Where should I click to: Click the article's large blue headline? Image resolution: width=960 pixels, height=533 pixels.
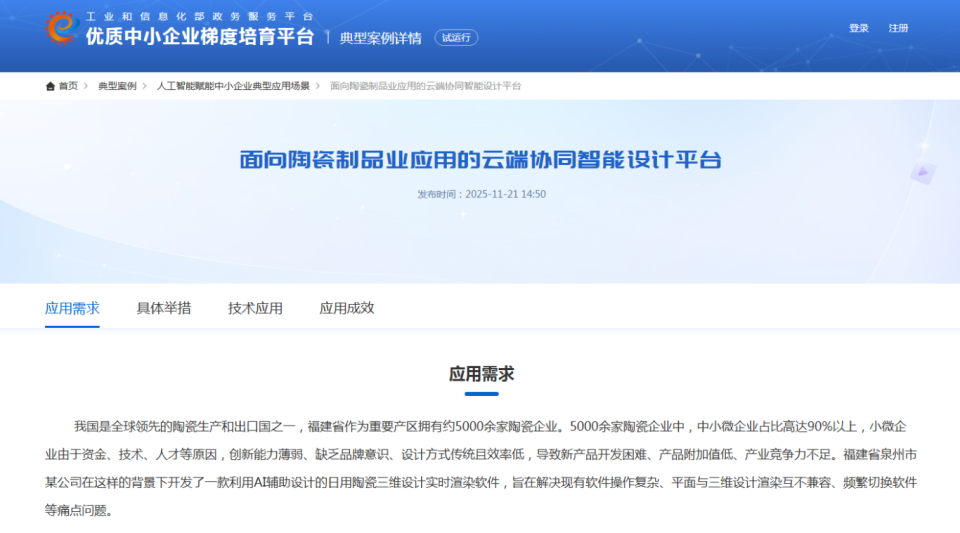click(481, 160)
